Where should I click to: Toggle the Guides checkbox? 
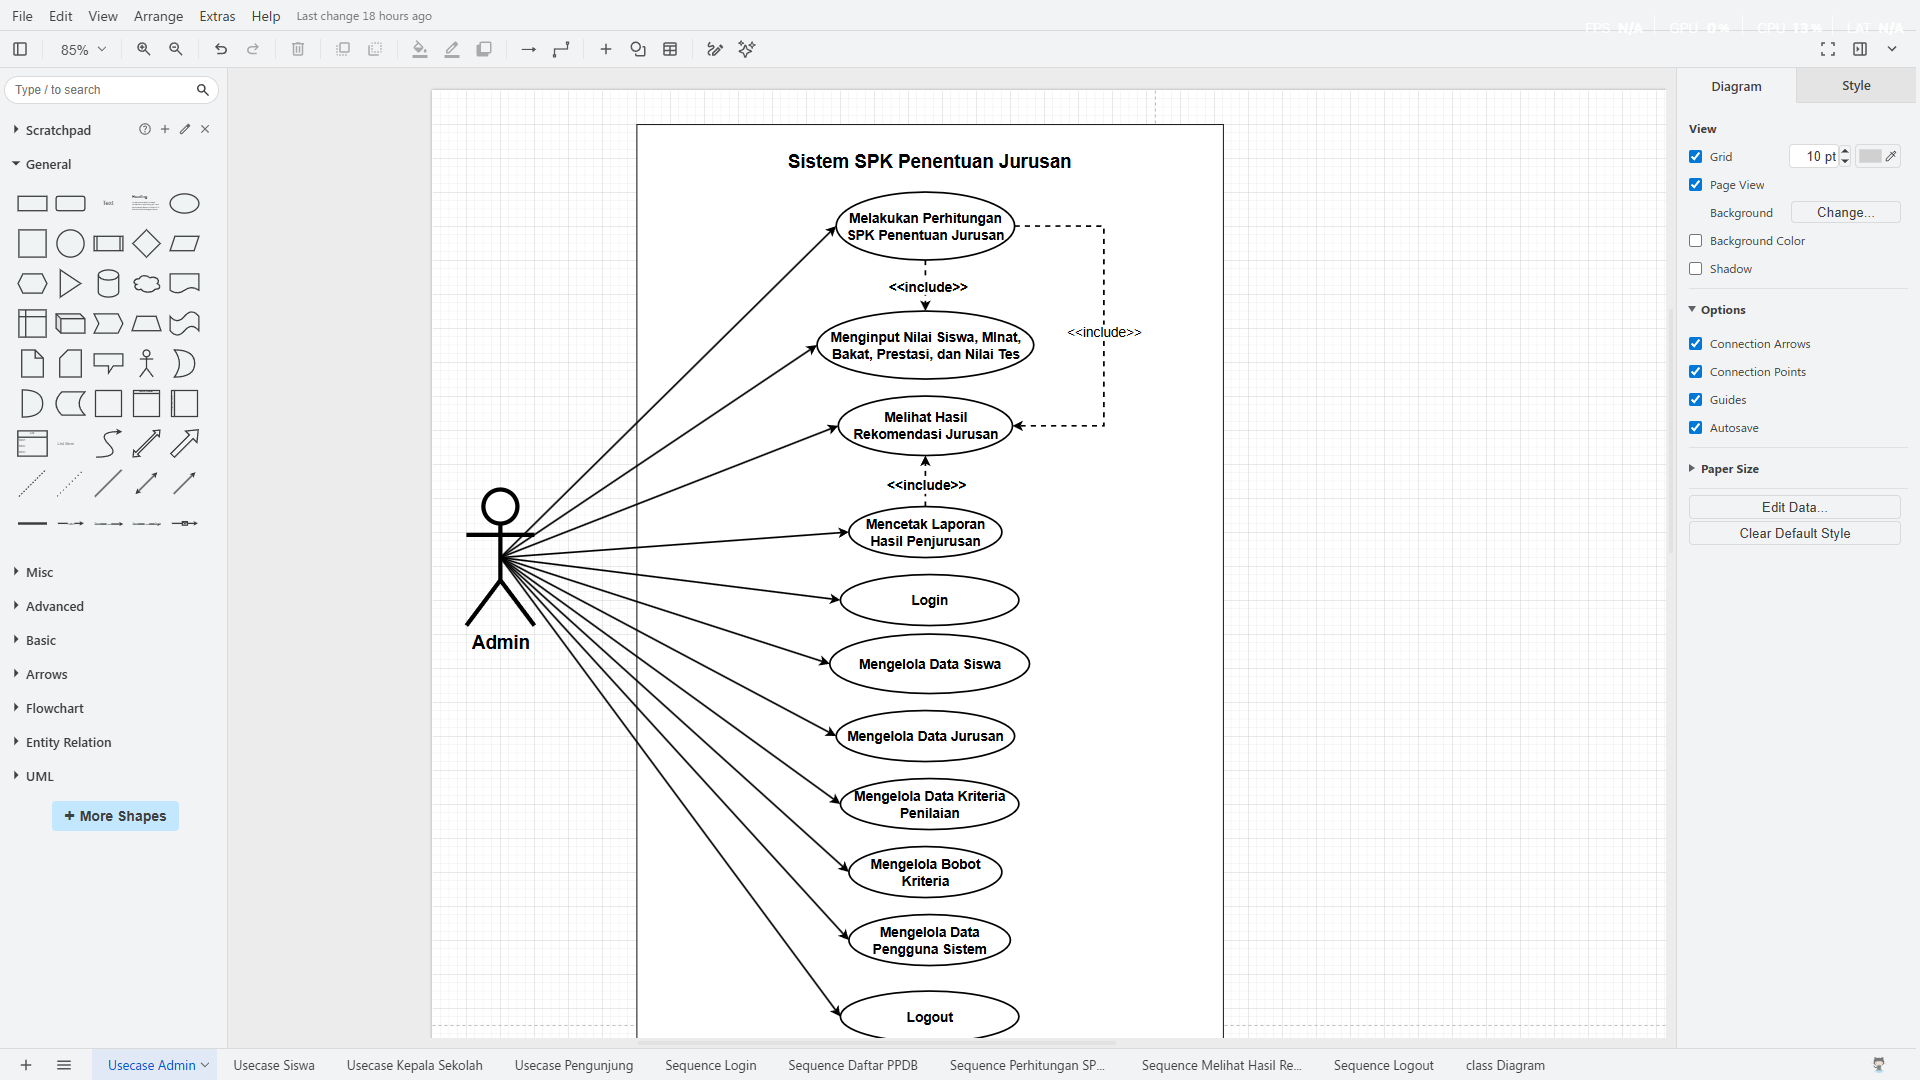coord(1696,399)
